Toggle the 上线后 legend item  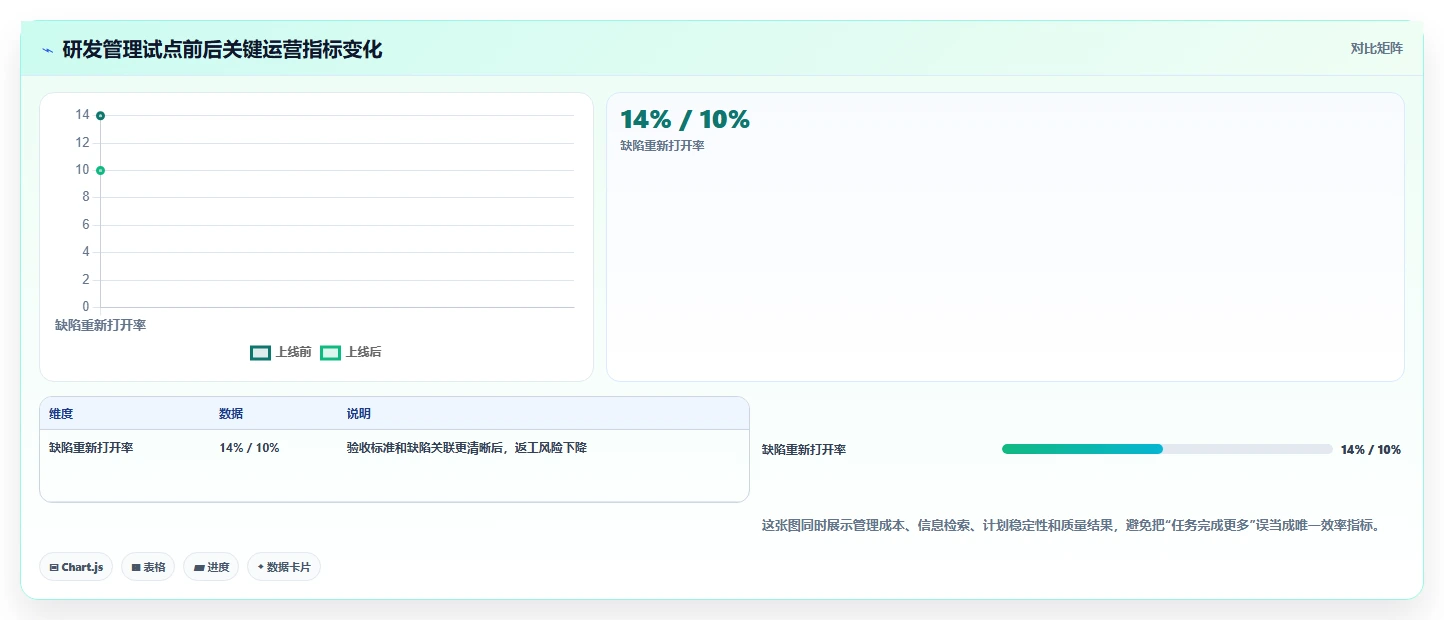pyautogui.click(x=351, y=352)
